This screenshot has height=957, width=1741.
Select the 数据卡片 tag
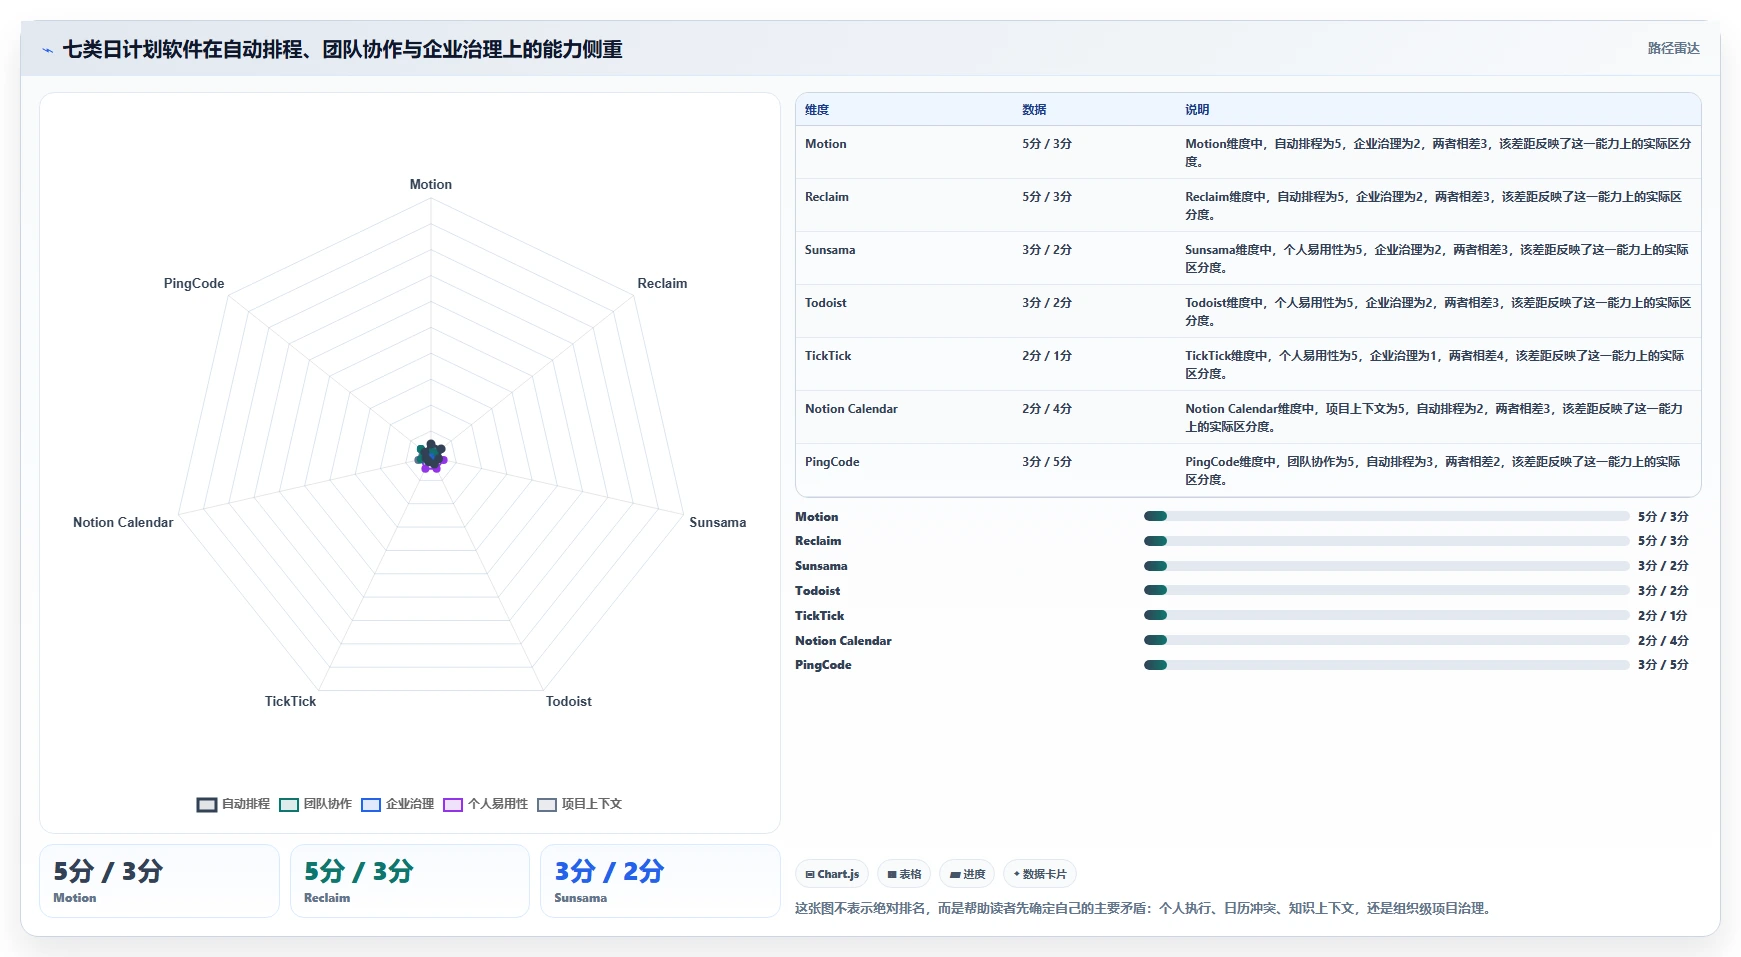(x=1040, y=874)
